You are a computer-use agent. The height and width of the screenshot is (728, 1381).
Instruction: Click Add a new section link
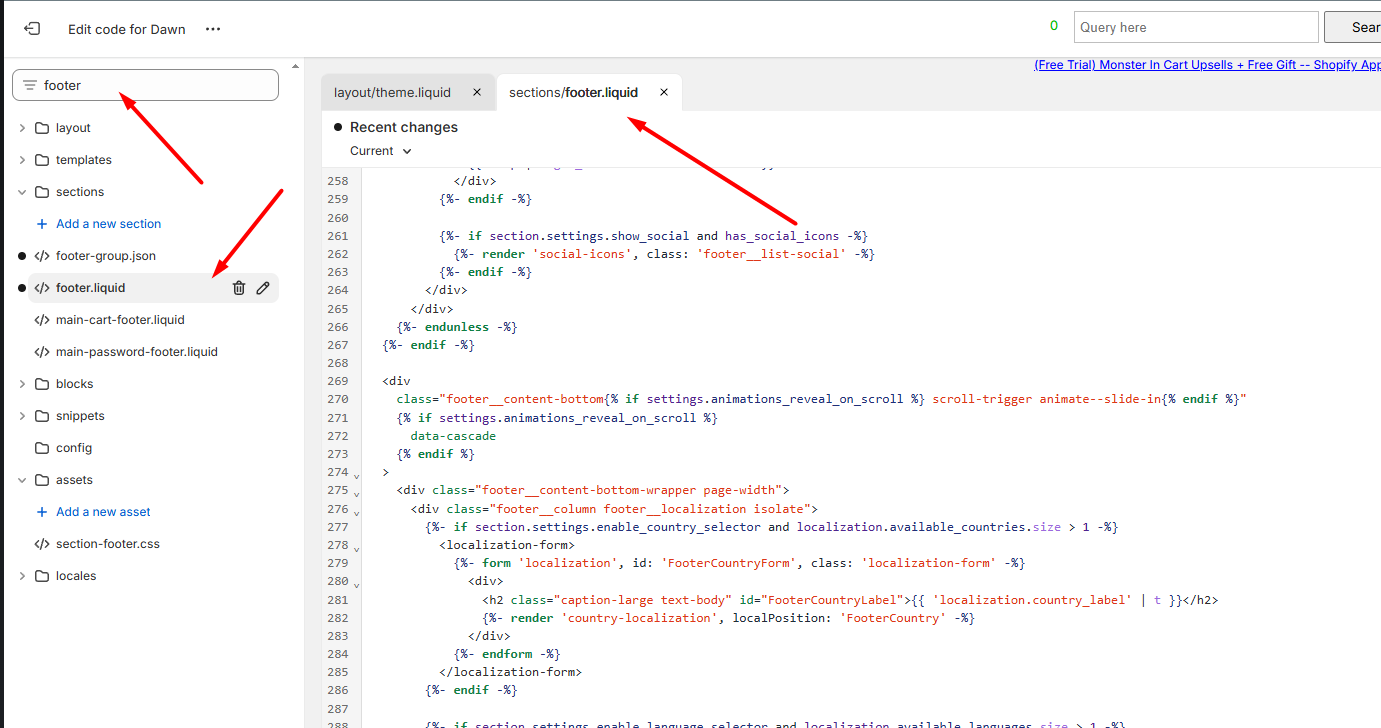tap(108, 224)
